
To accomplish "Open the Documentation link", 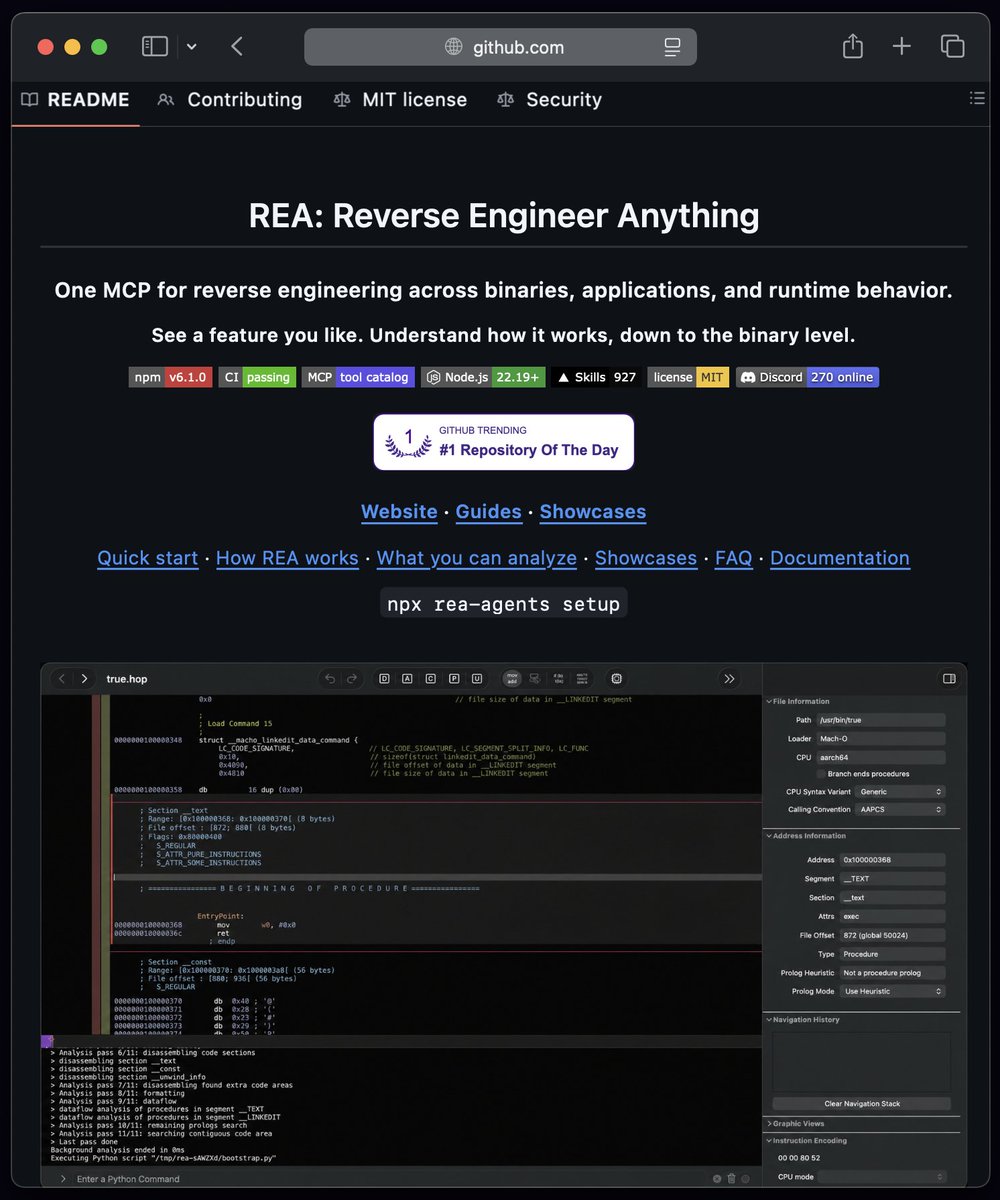I will click(x=840, y=558).
